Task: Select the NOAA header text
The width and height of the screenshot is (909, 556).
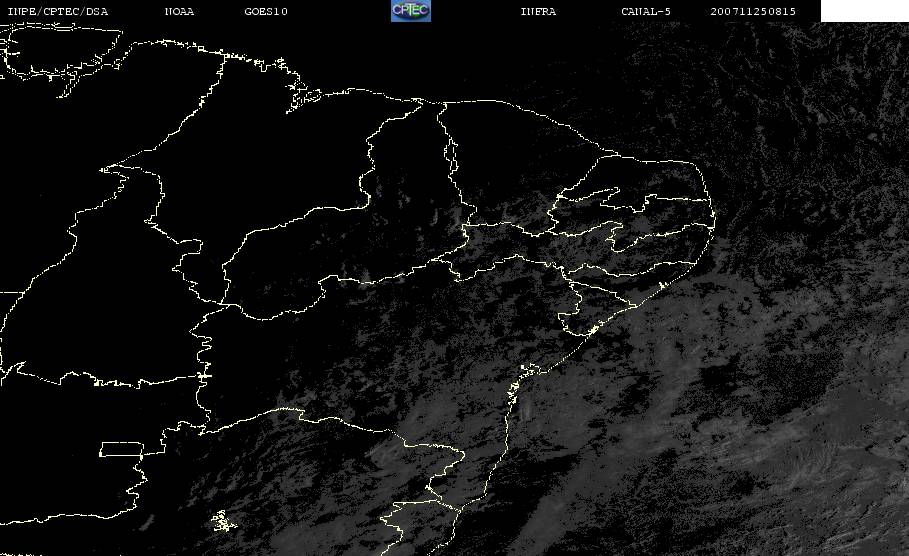Action: (179, 12)
